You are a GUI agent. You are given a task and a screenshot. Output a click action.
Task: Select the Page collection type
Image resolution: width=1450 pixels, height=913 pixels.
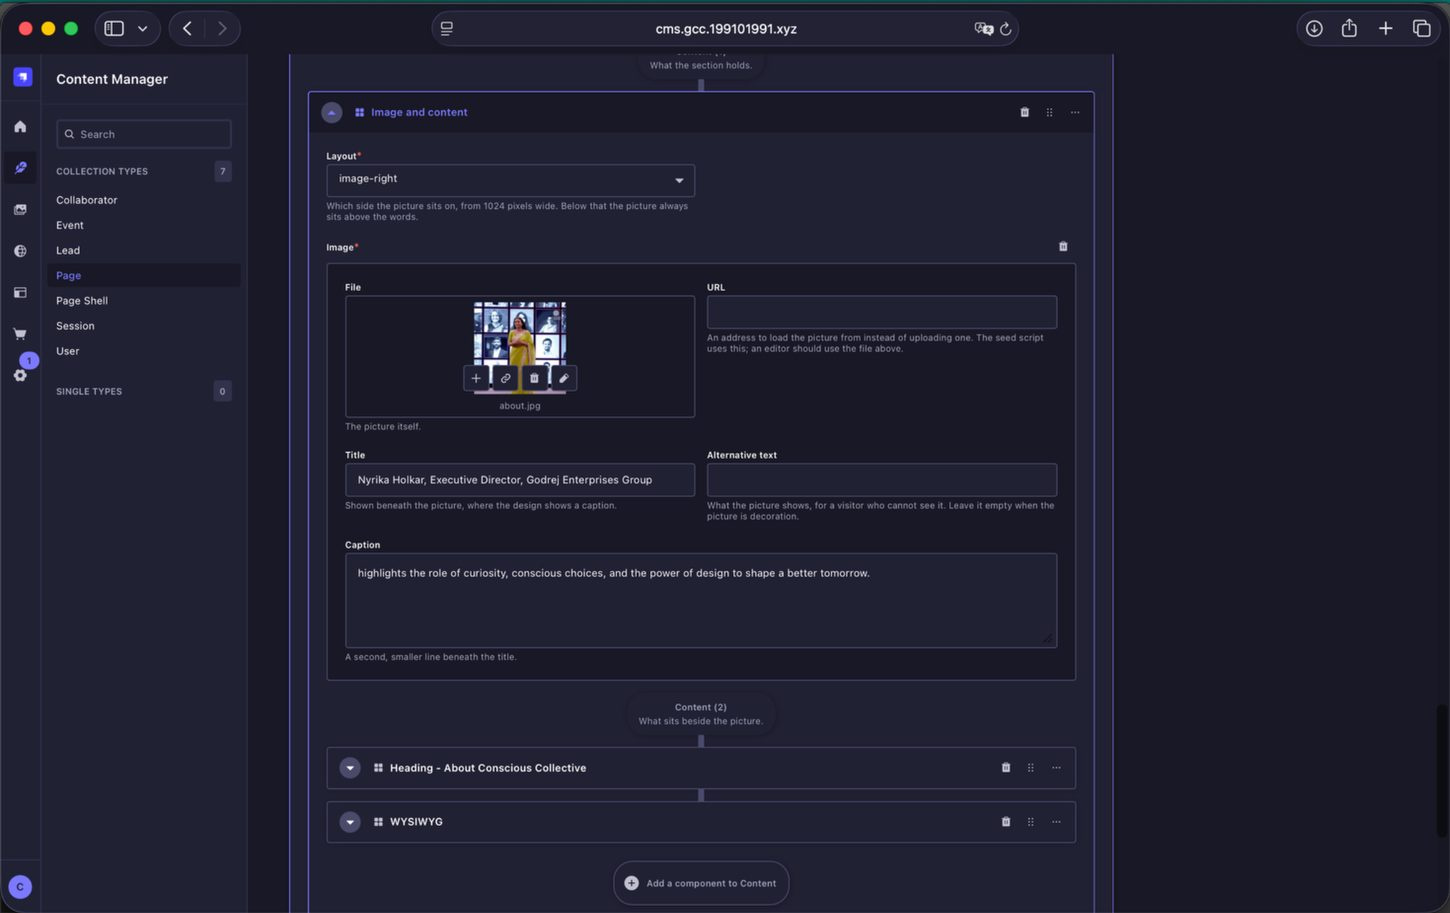point(143,275)
